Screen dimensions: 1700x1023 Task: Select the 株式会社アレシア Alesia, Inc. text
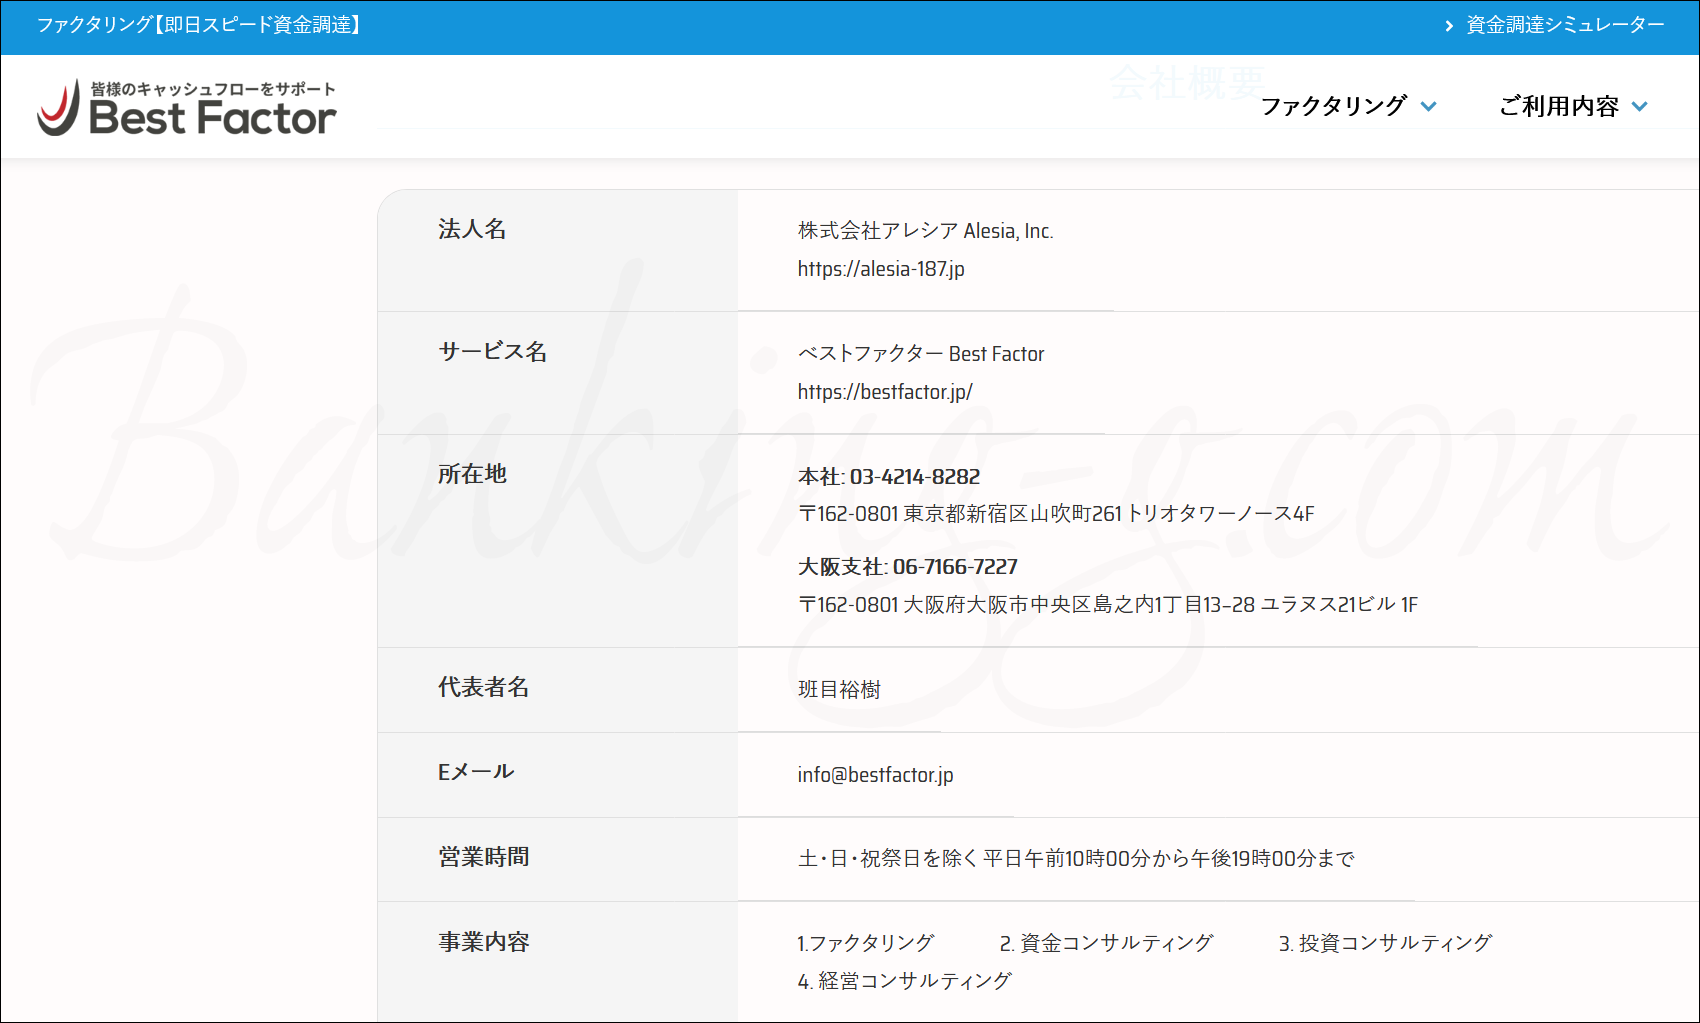925,231
